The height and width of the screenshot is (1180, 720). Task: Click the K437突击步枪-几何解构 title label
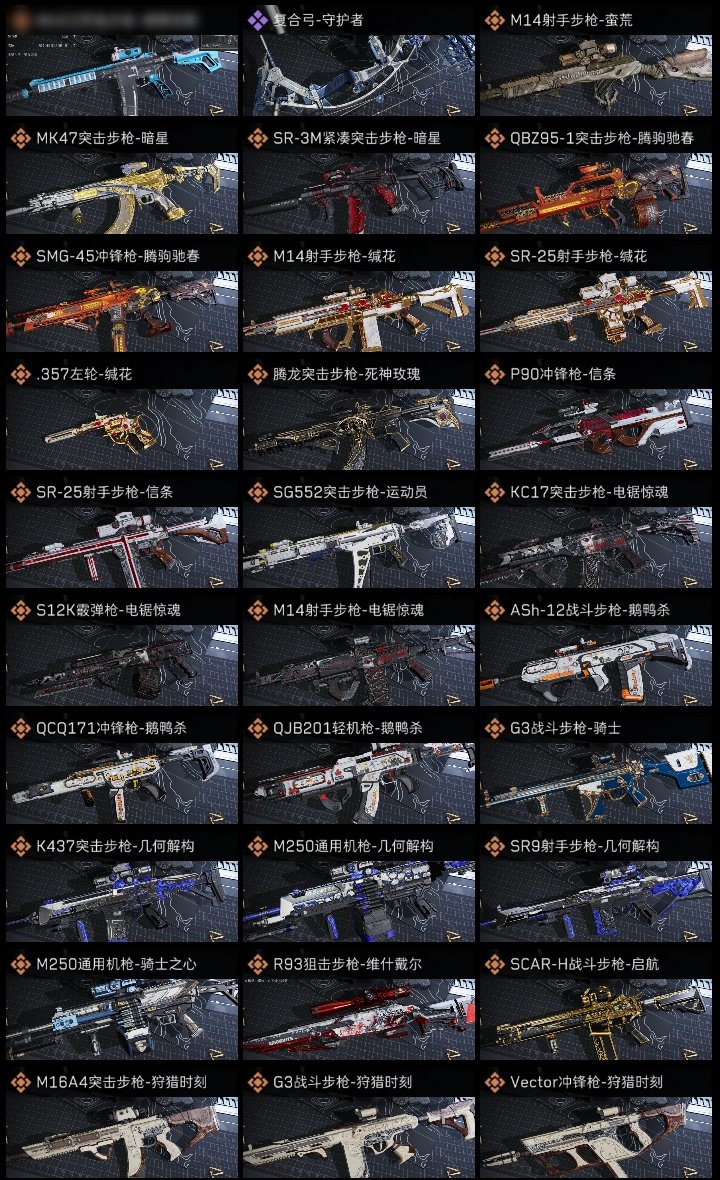point(115,846)
